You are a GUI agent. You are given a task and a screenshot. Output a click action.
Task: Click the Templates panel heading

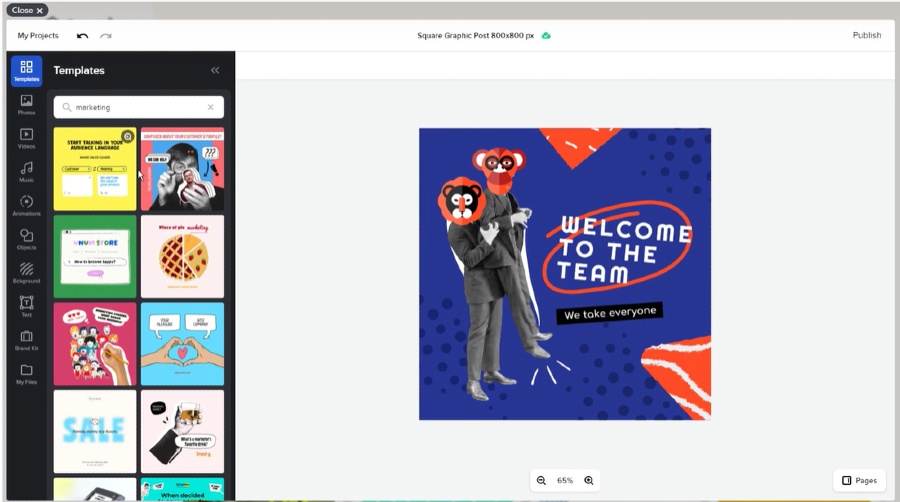click(x=79, y=70)
